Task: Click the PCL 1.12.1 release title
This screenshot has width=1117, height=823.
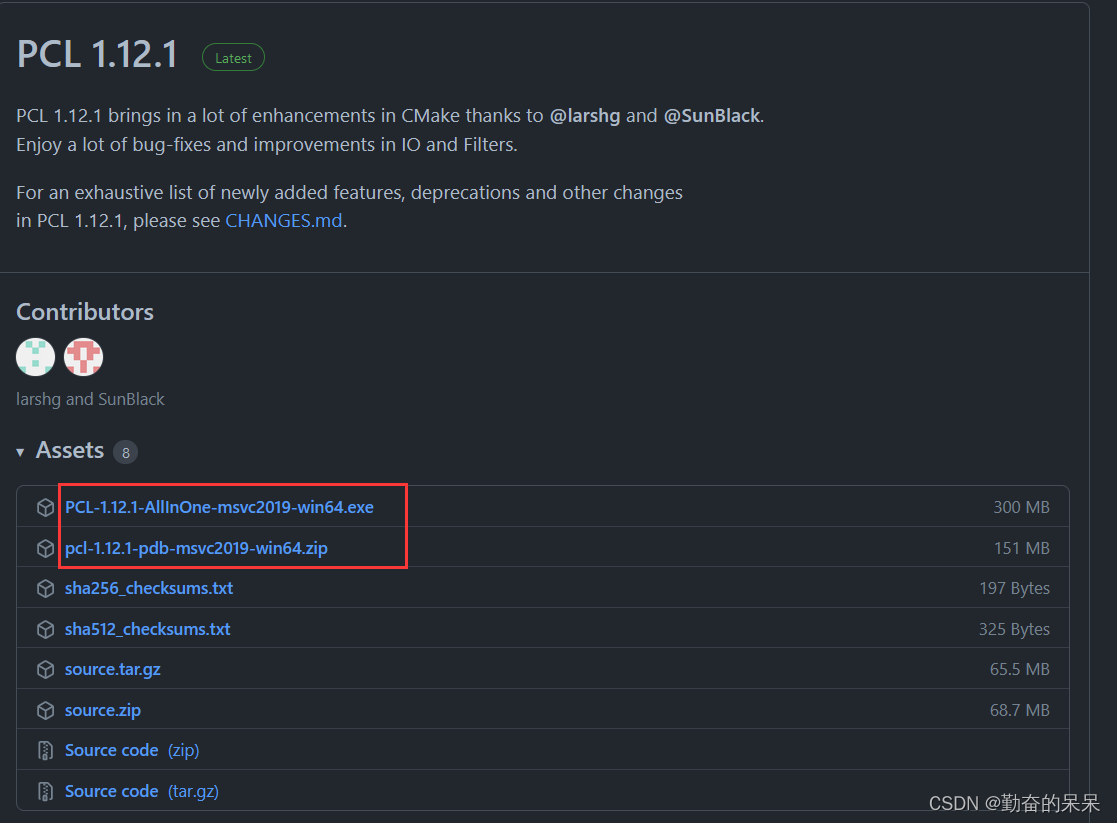Action: click(97, 55)
